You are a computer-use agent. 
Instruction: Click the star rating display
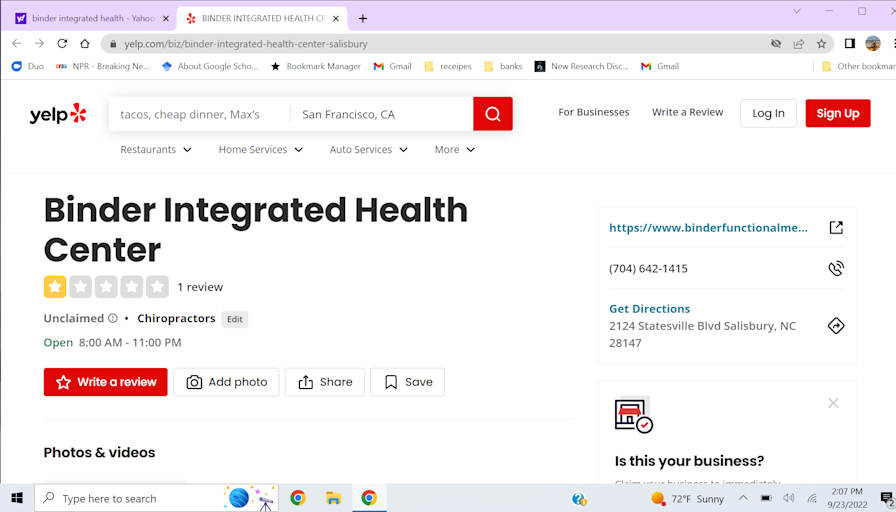click(x=106, y=287)
